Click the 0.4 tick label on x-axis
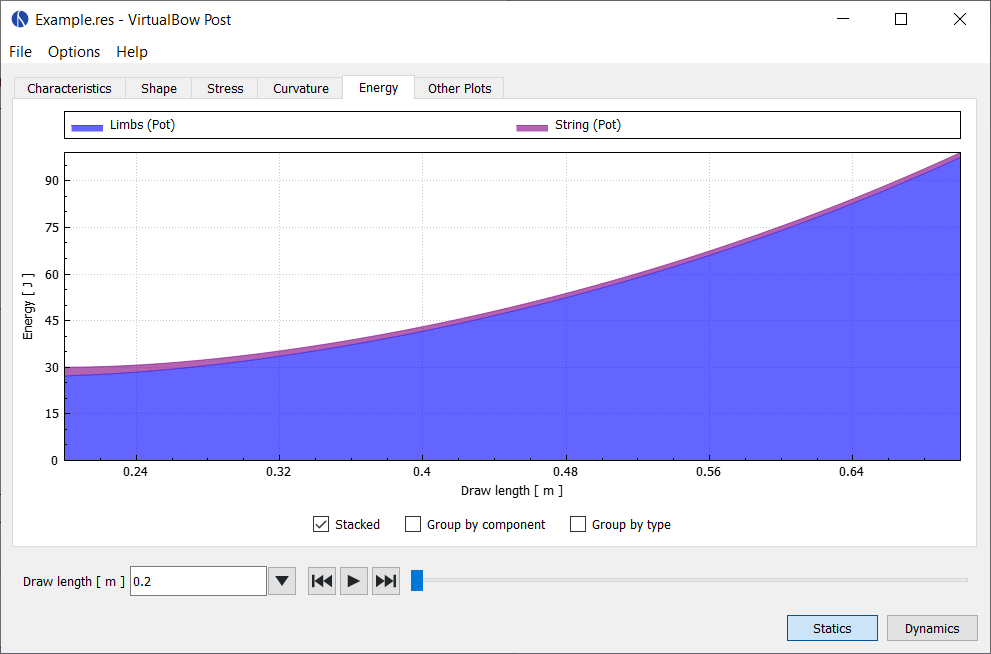This screenshot has width=991, height=654. [422, 472]
